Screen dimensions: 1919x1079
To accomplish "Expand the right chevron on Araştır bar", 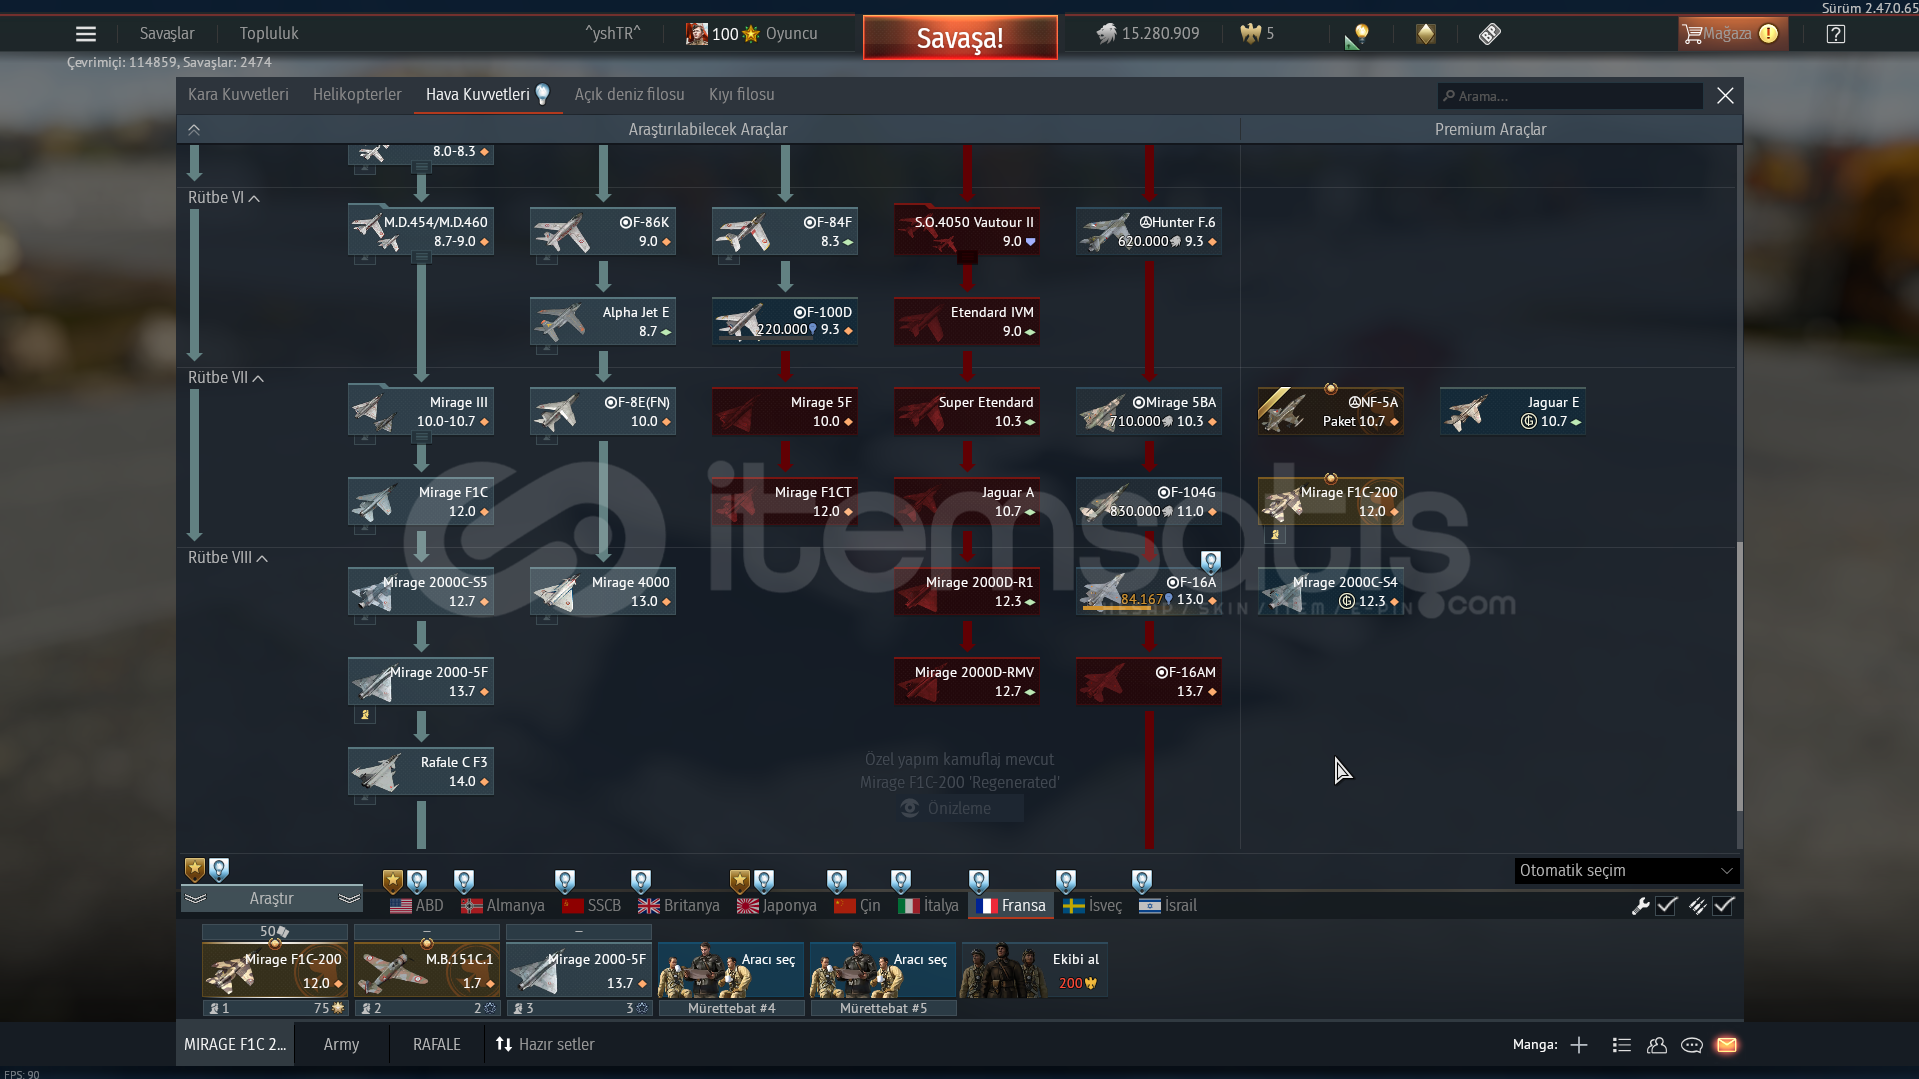I will coord(349,898).
